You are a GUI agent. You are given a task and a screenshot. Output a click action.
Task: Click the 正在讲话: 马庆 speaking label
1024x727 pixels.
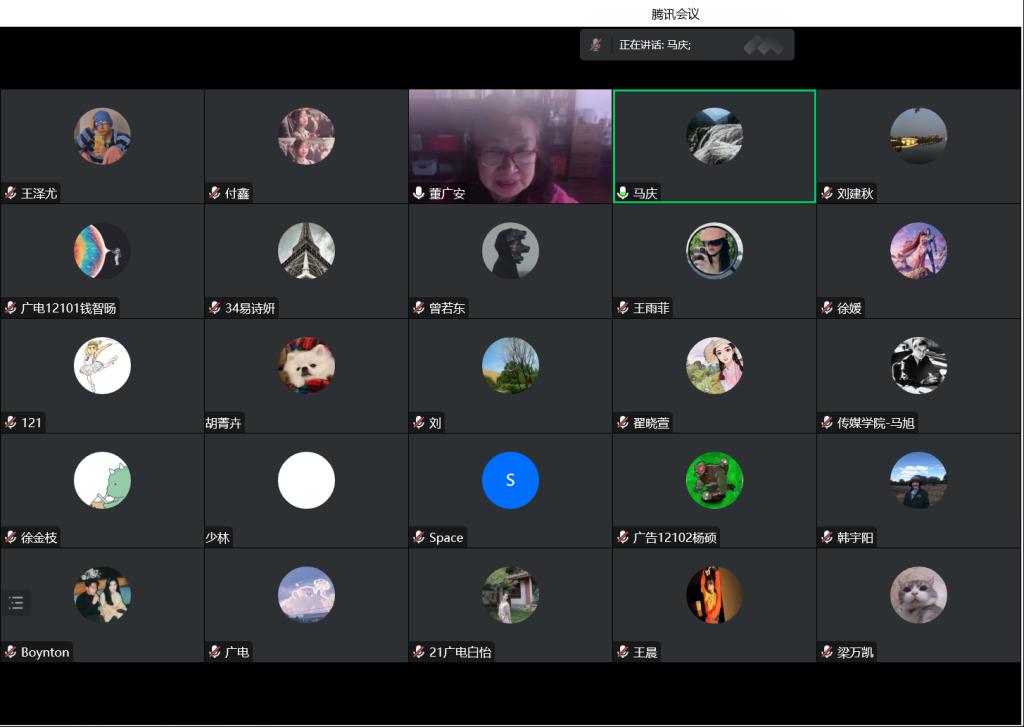click(x=655, y=45)
